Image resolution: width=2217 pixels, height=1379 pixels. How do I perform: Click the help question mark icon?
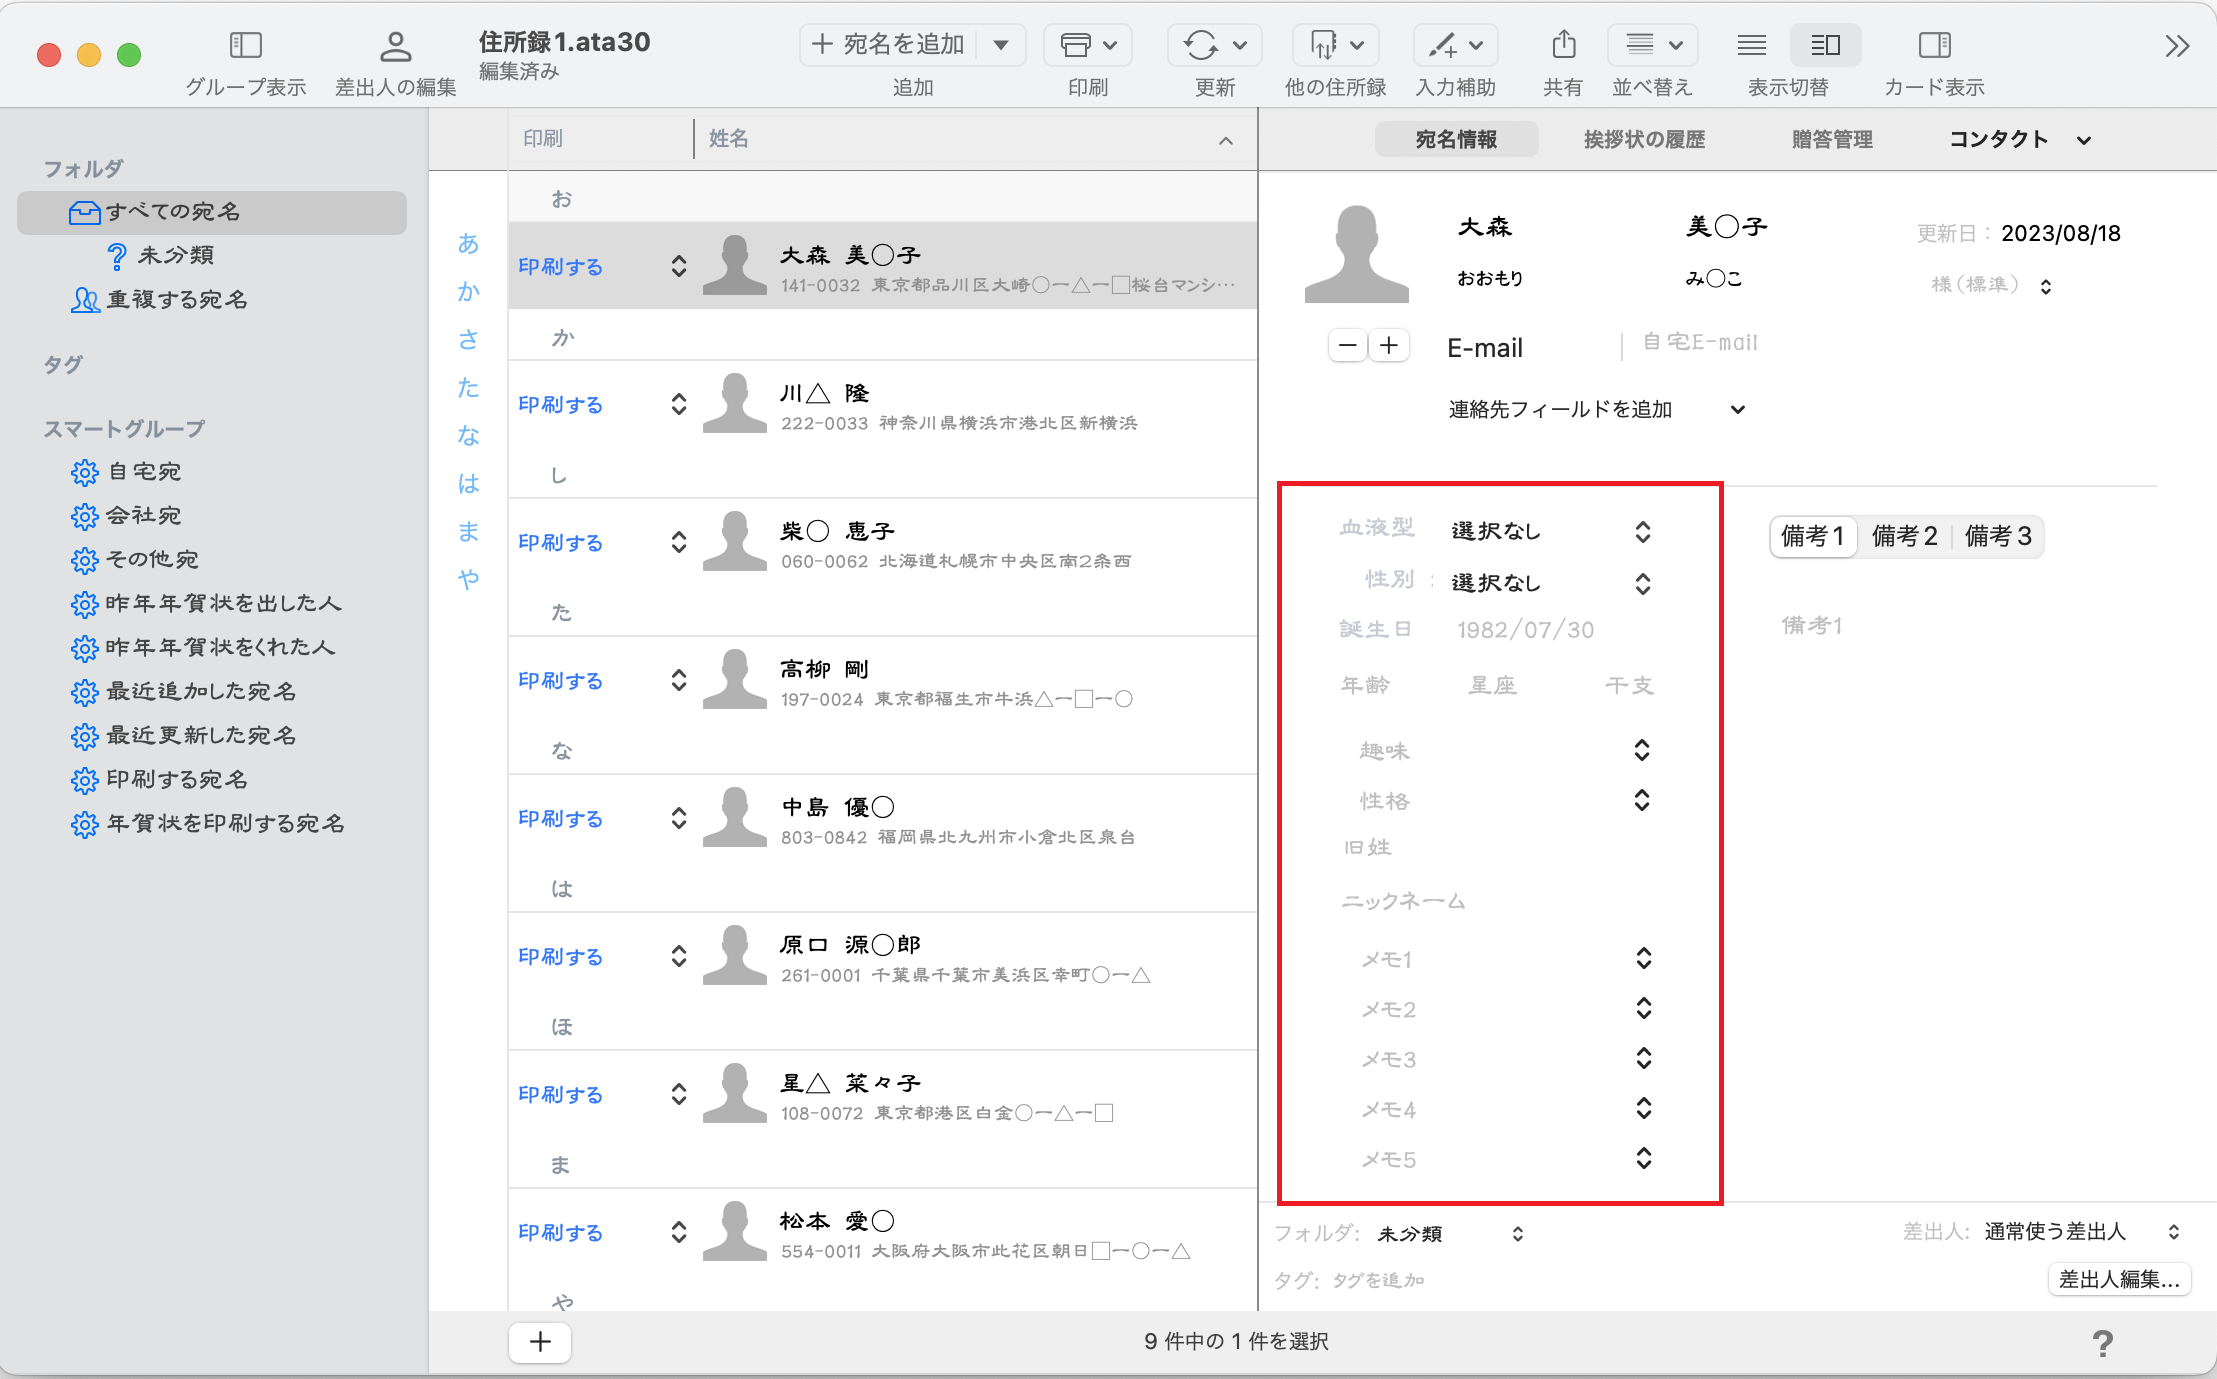point(2102,1343)
